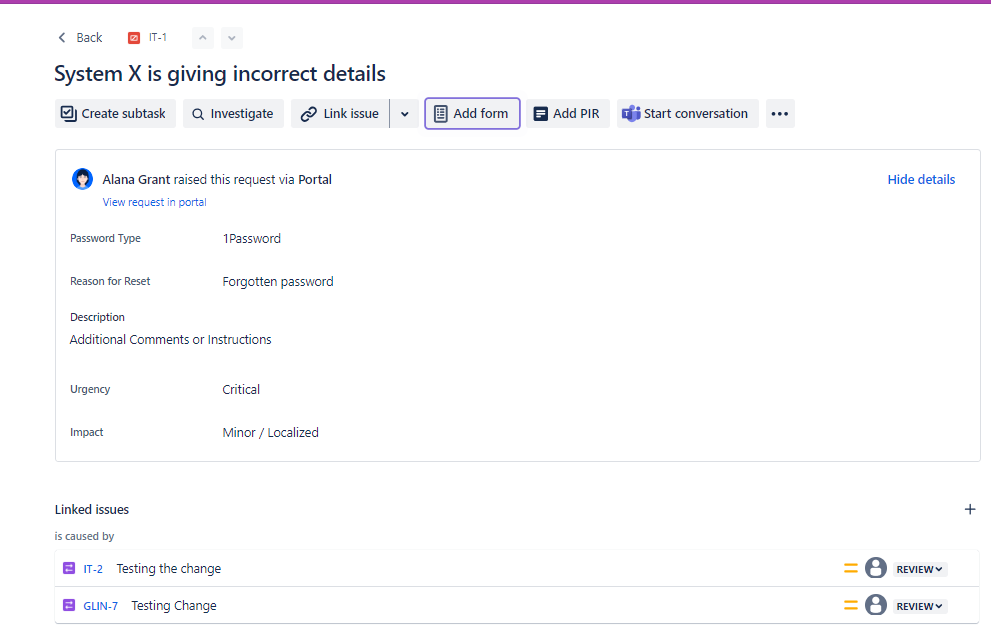The image size is (991, 633).
Task: Collapse the request details via Hide details
Action: [x=921, y=179]
